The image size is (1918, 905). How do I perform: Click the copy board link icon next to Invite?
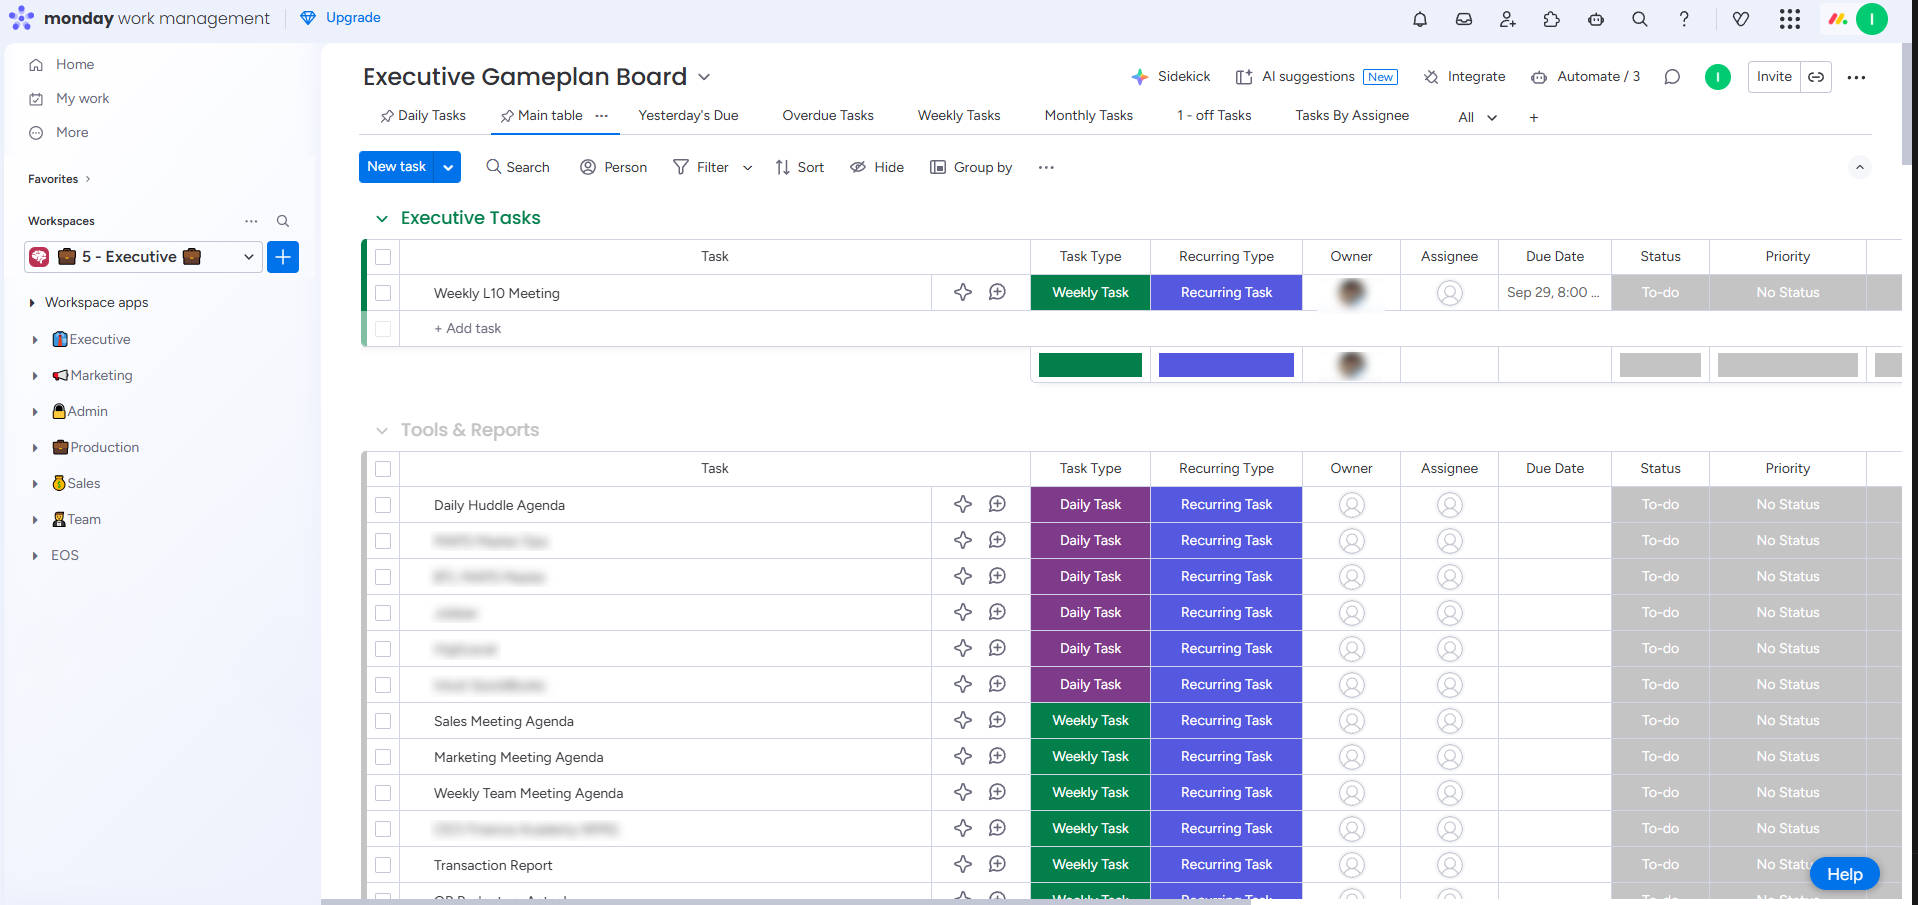pyautogui.click(x=1816, y=77)
